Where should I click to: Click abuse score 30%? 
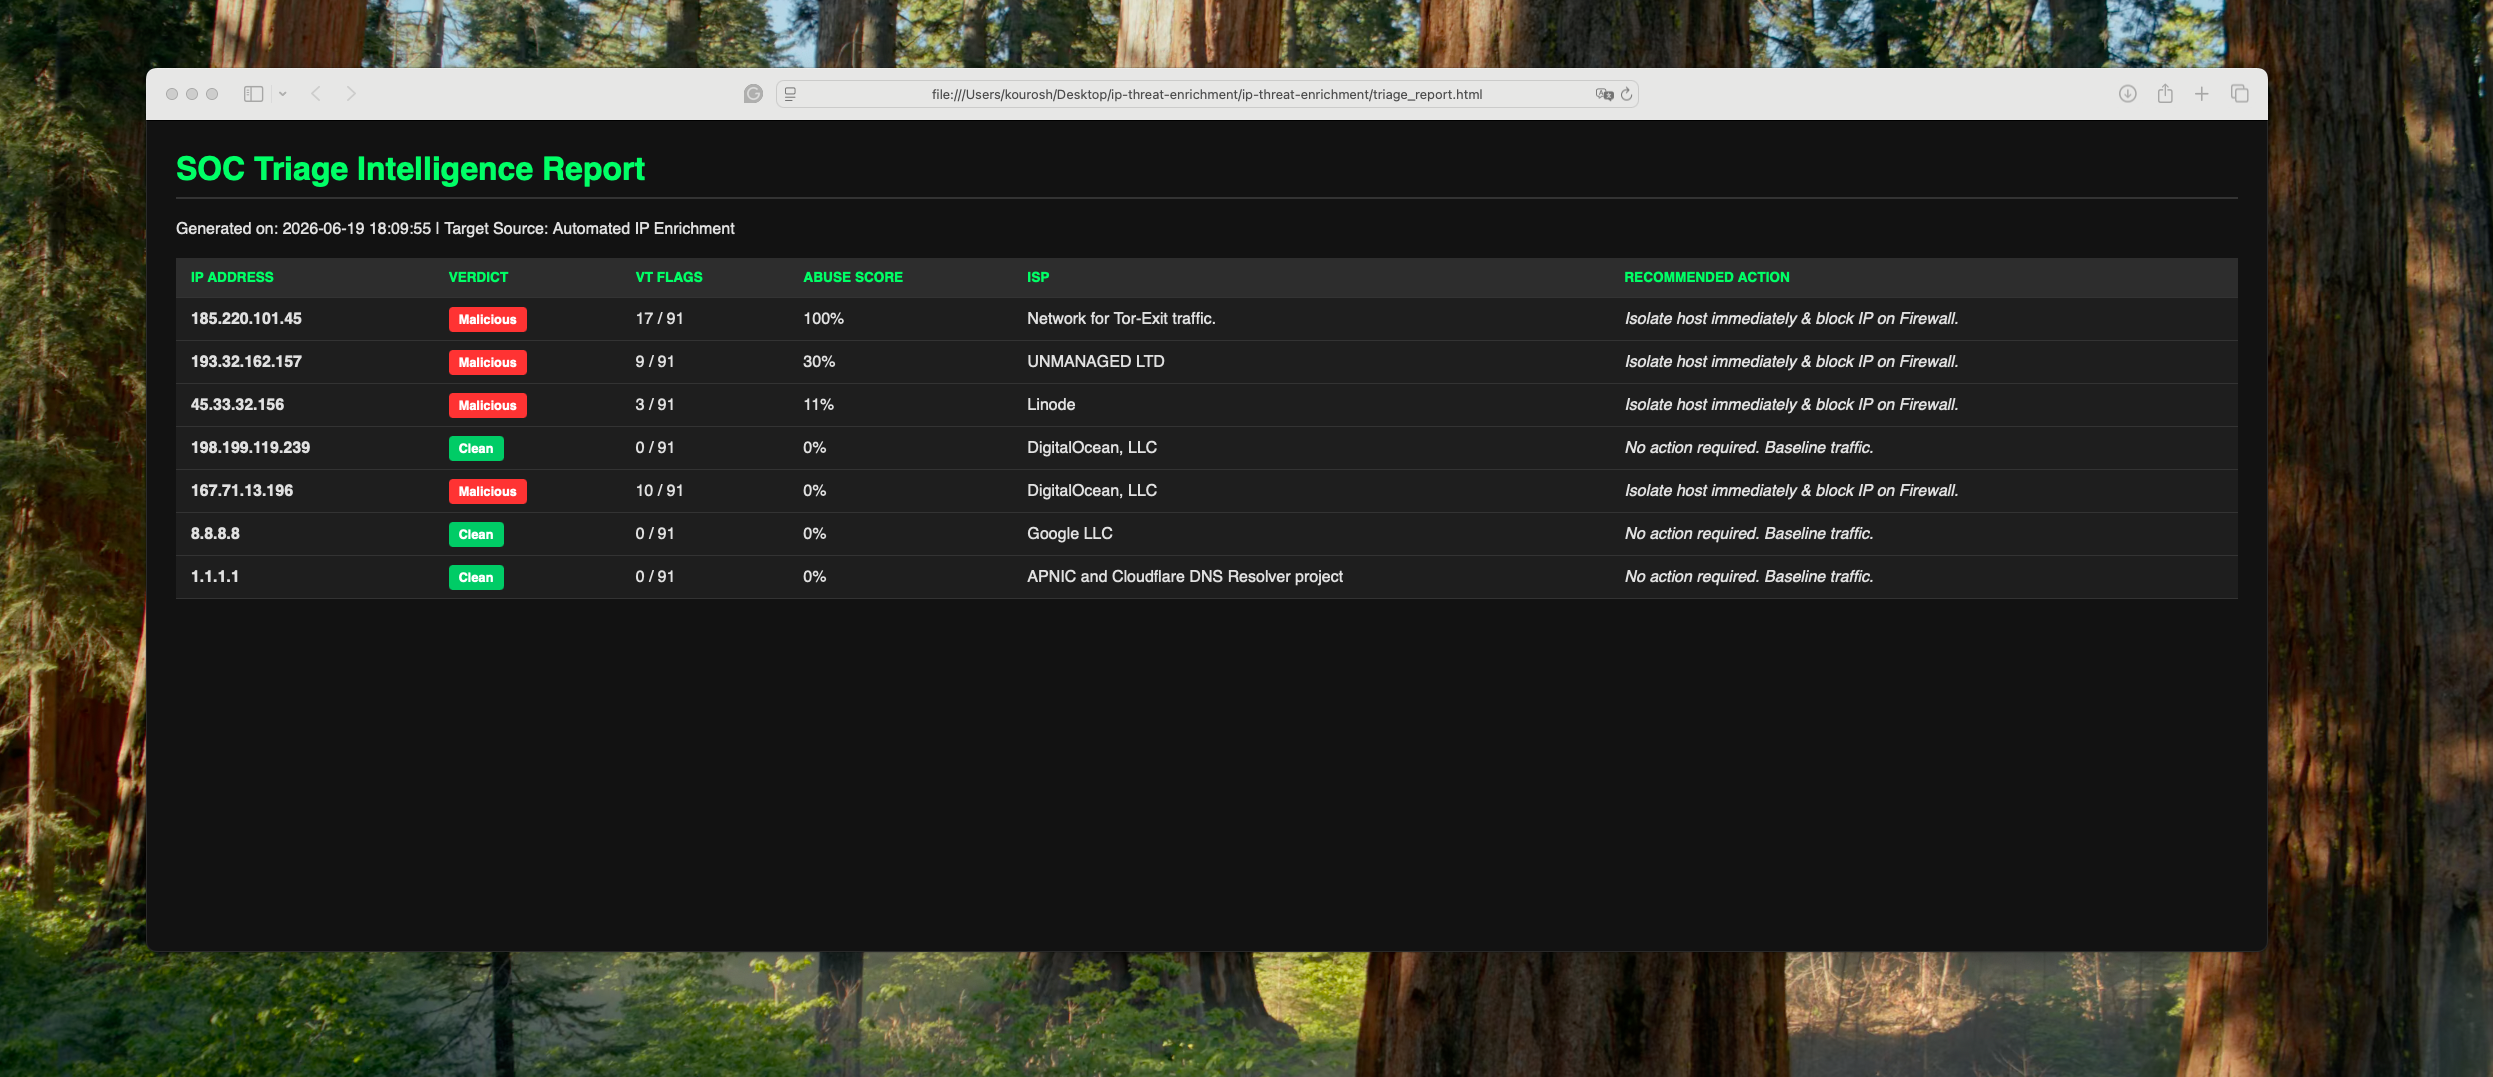pyautogui.click(x=819, y=361)
